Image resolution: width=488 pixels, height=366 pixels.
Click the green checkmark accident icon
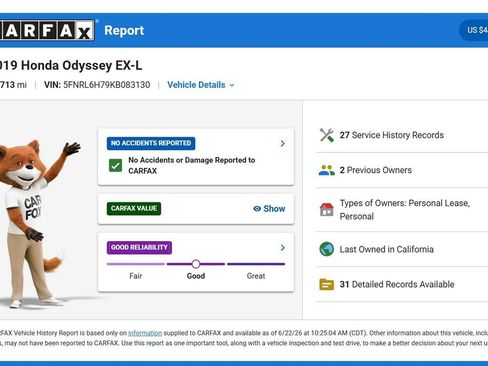[116, 165]
